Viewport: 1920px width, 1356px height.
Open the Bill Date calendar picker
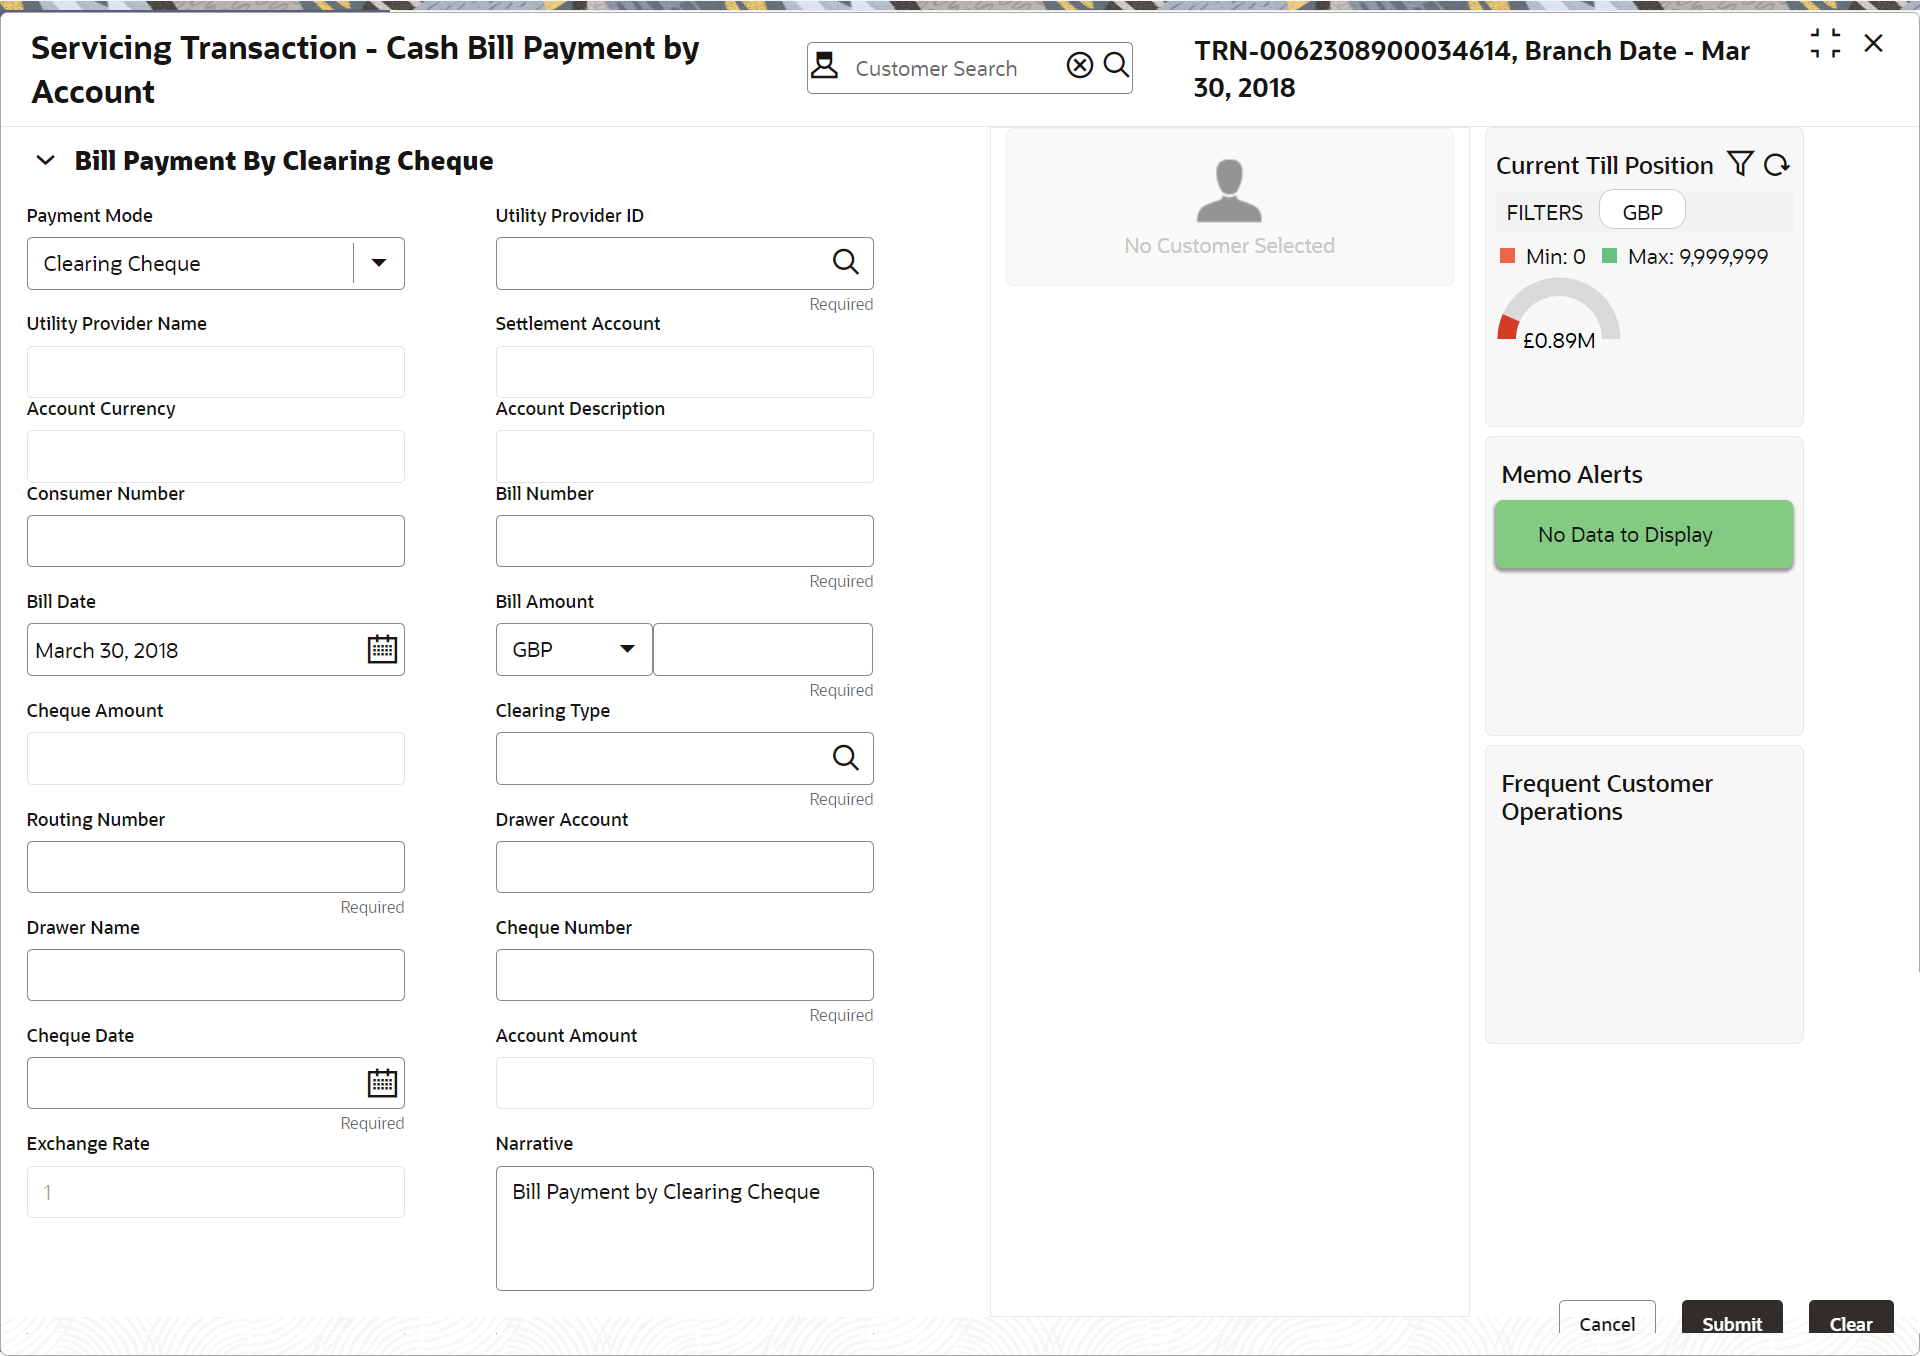(x=382, y=650)
